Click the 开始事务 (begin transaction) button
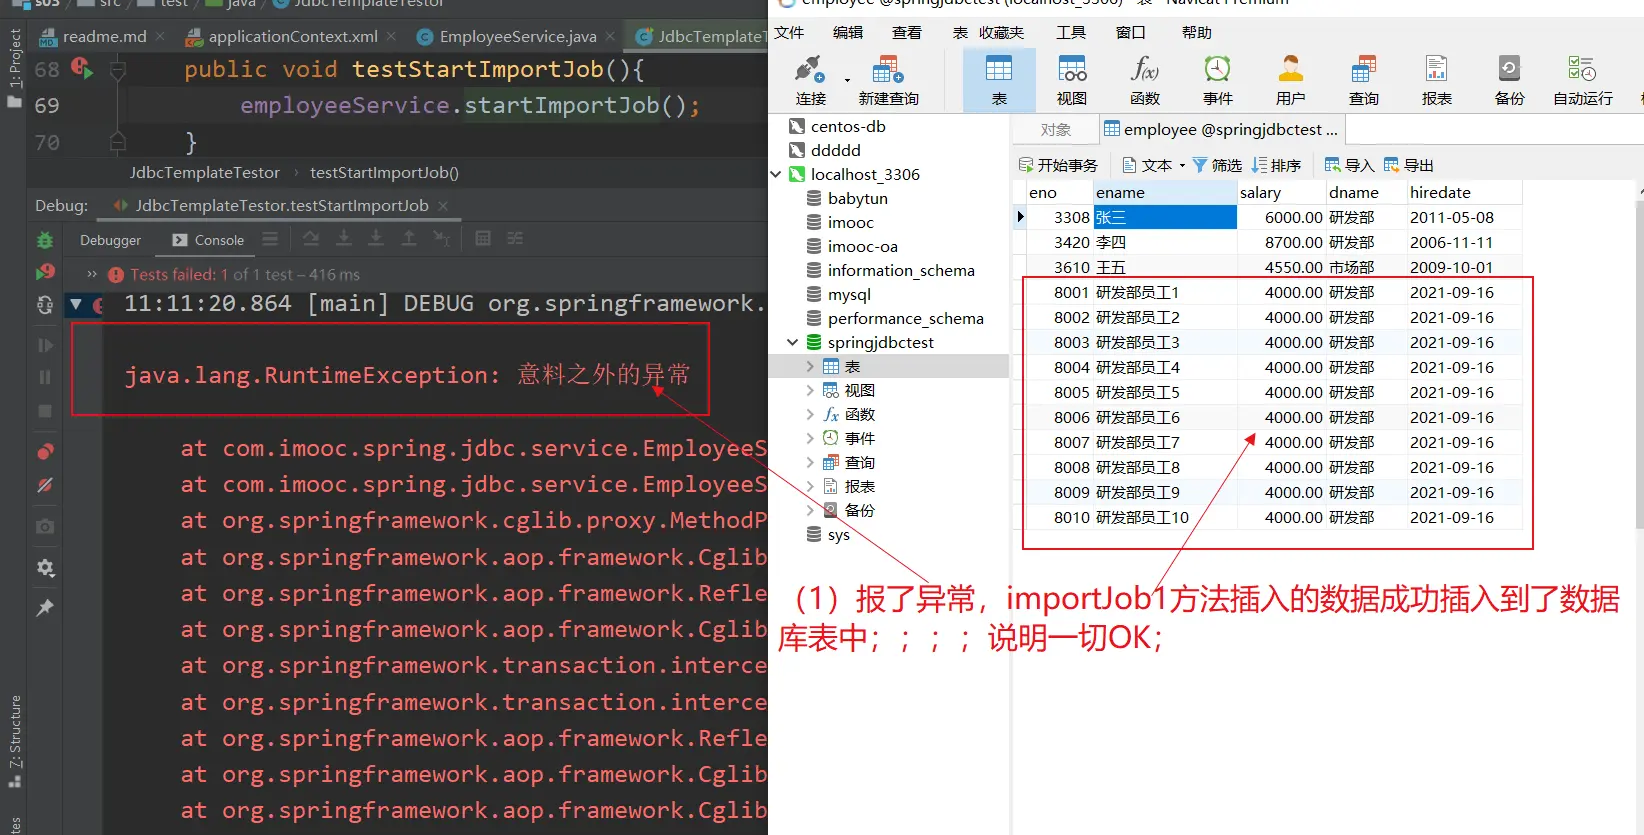 tap(1058, 165)
